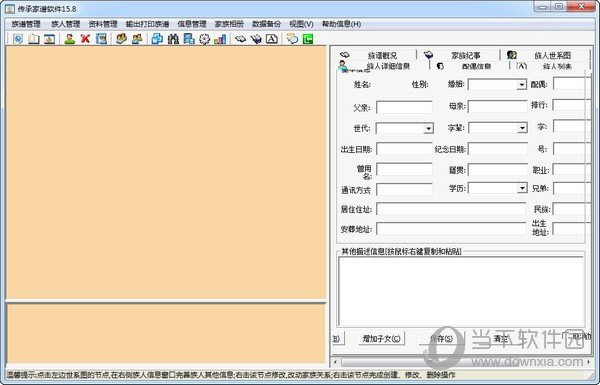This screenshot has width=600, height=385.
Task: Click the small open book toolbar icon
Action: pos(240,39)
